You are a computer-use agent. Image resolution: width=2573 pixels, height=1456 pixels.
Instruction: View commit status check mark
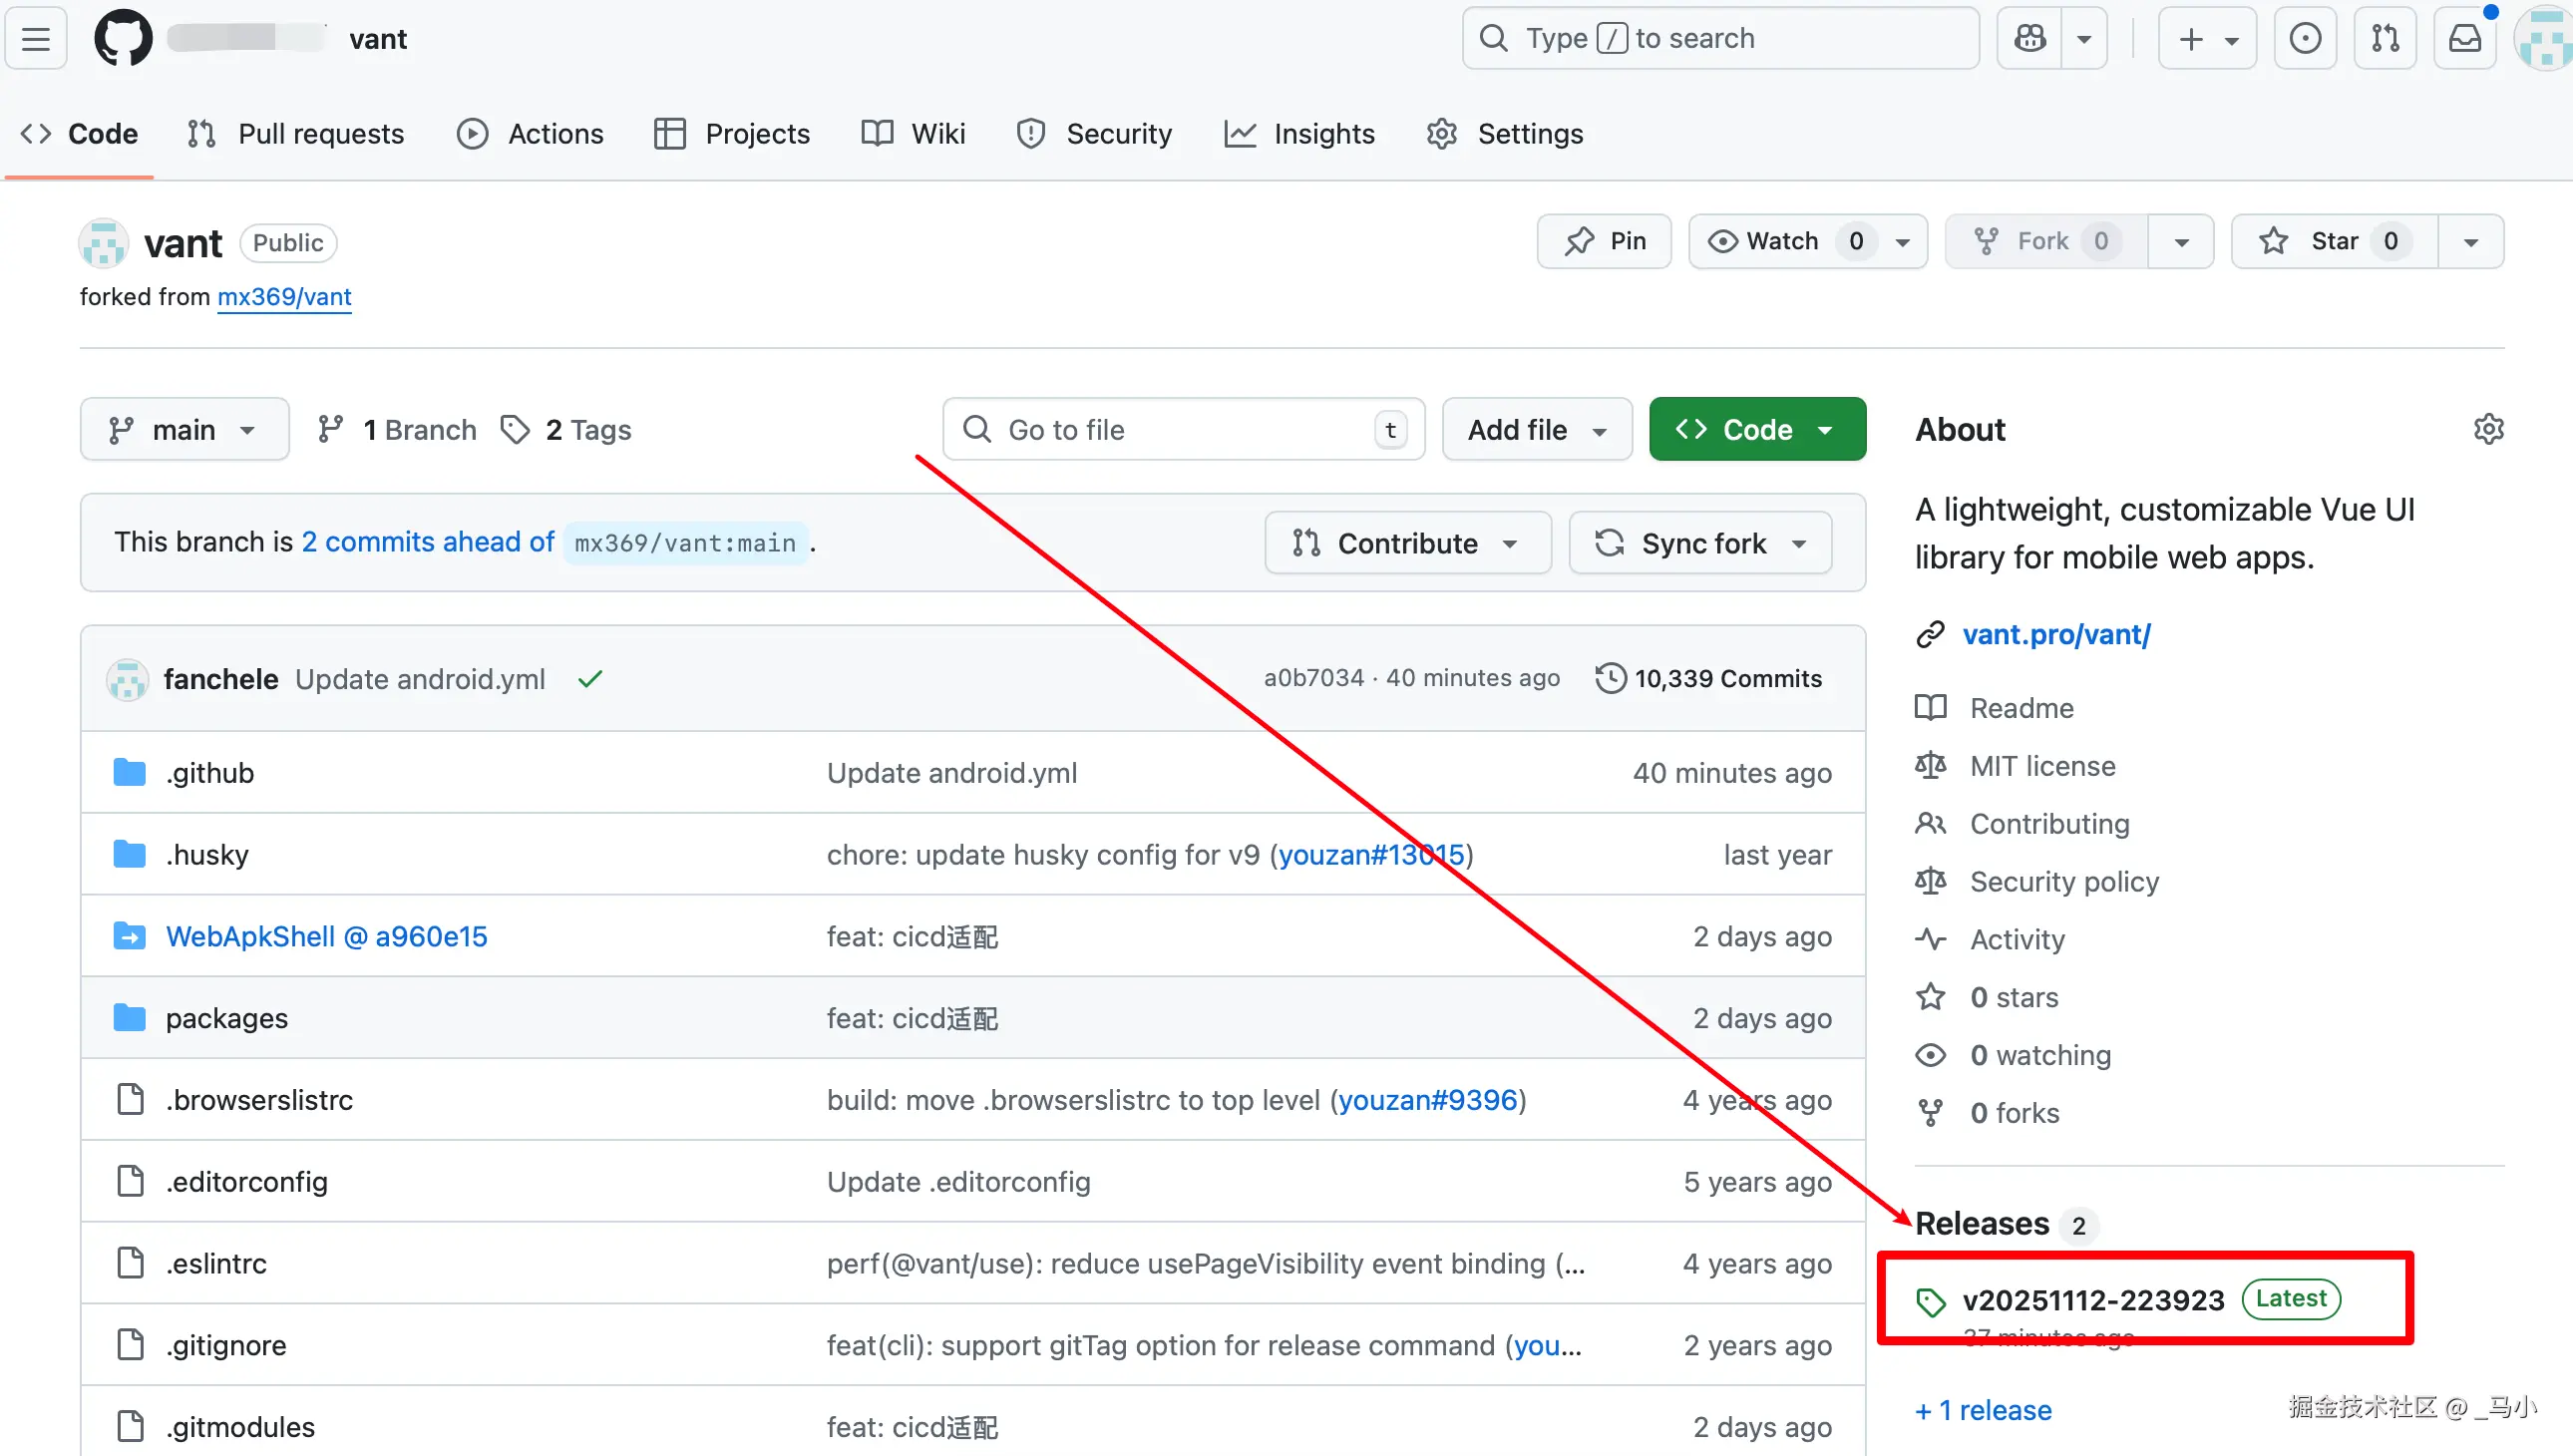[590, 679]
